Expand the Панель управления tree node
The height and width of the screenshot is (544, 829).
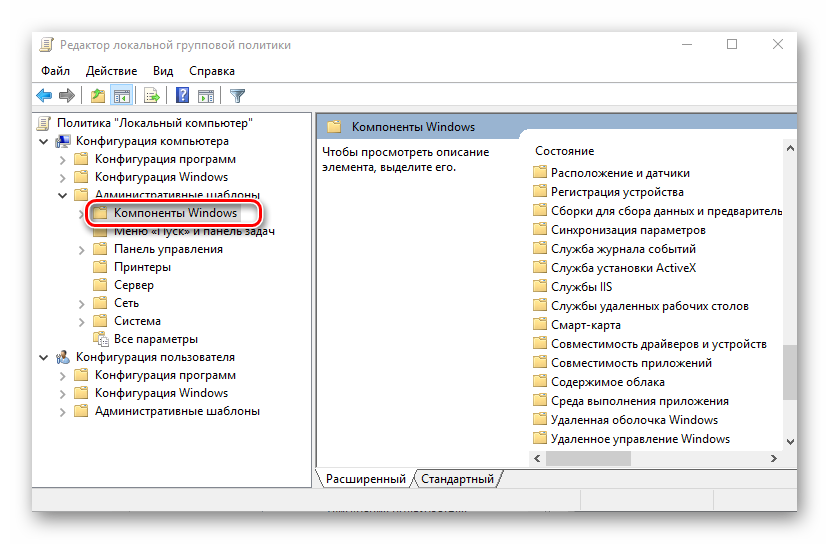[81, 249]
